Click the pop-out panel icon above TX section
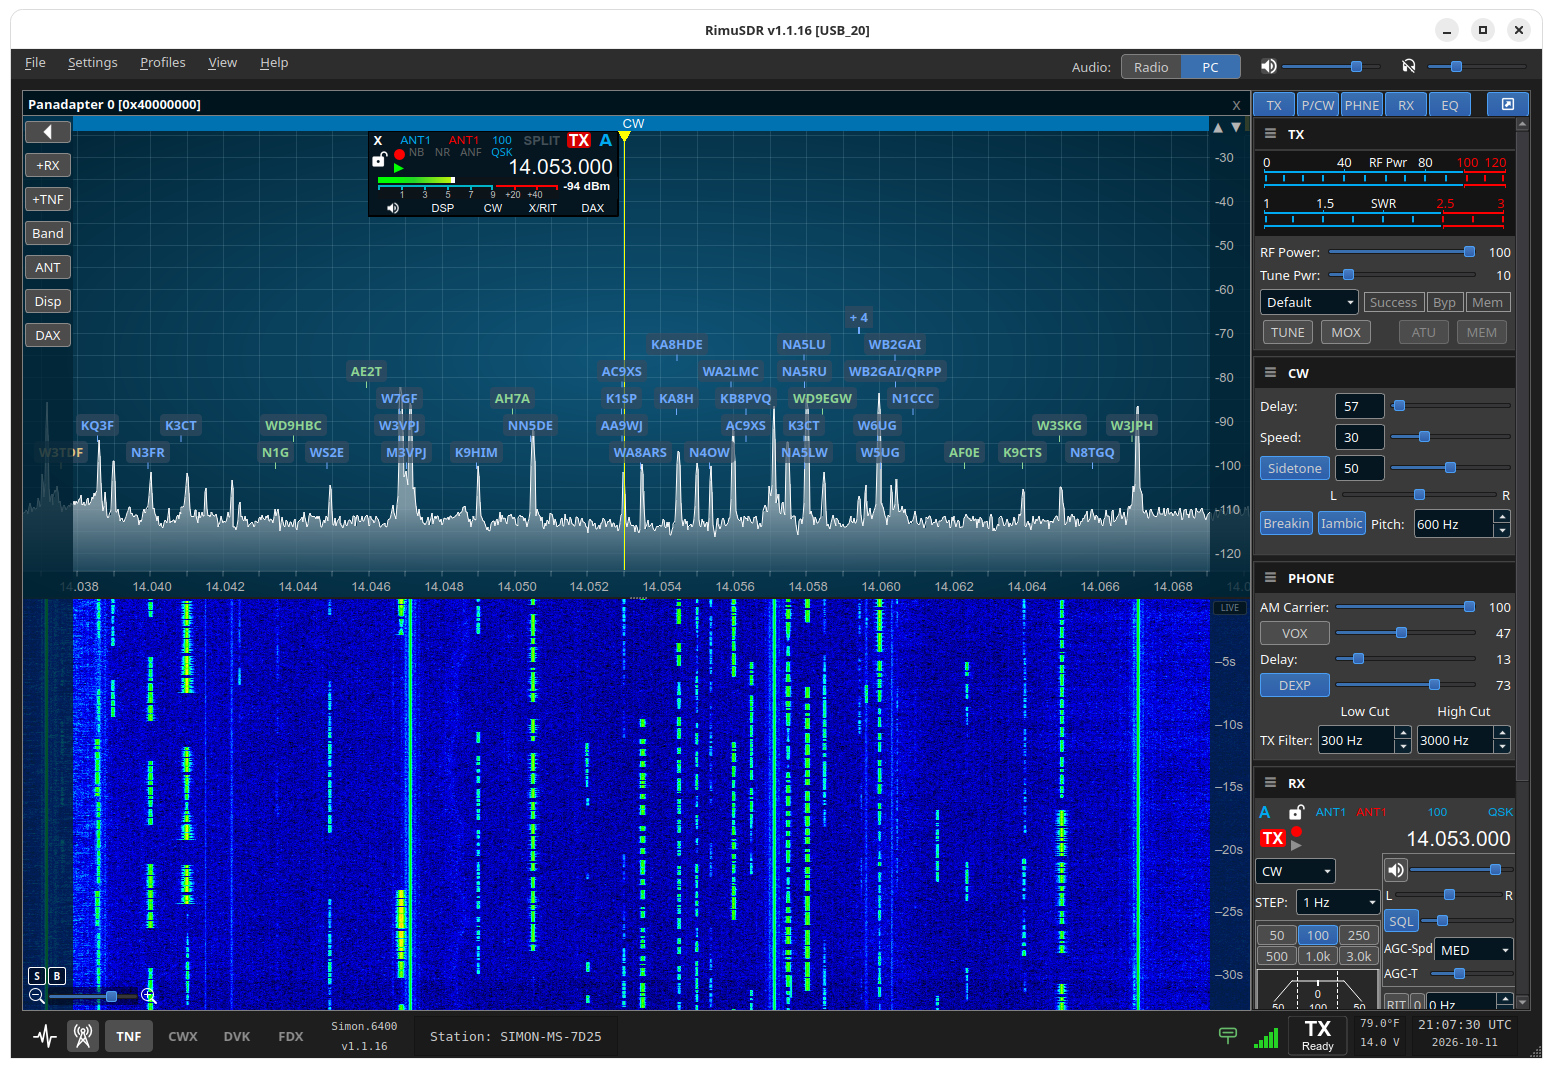Image resolution: width=1553 pixels, height=1069 pixels. click(1507, 104)
